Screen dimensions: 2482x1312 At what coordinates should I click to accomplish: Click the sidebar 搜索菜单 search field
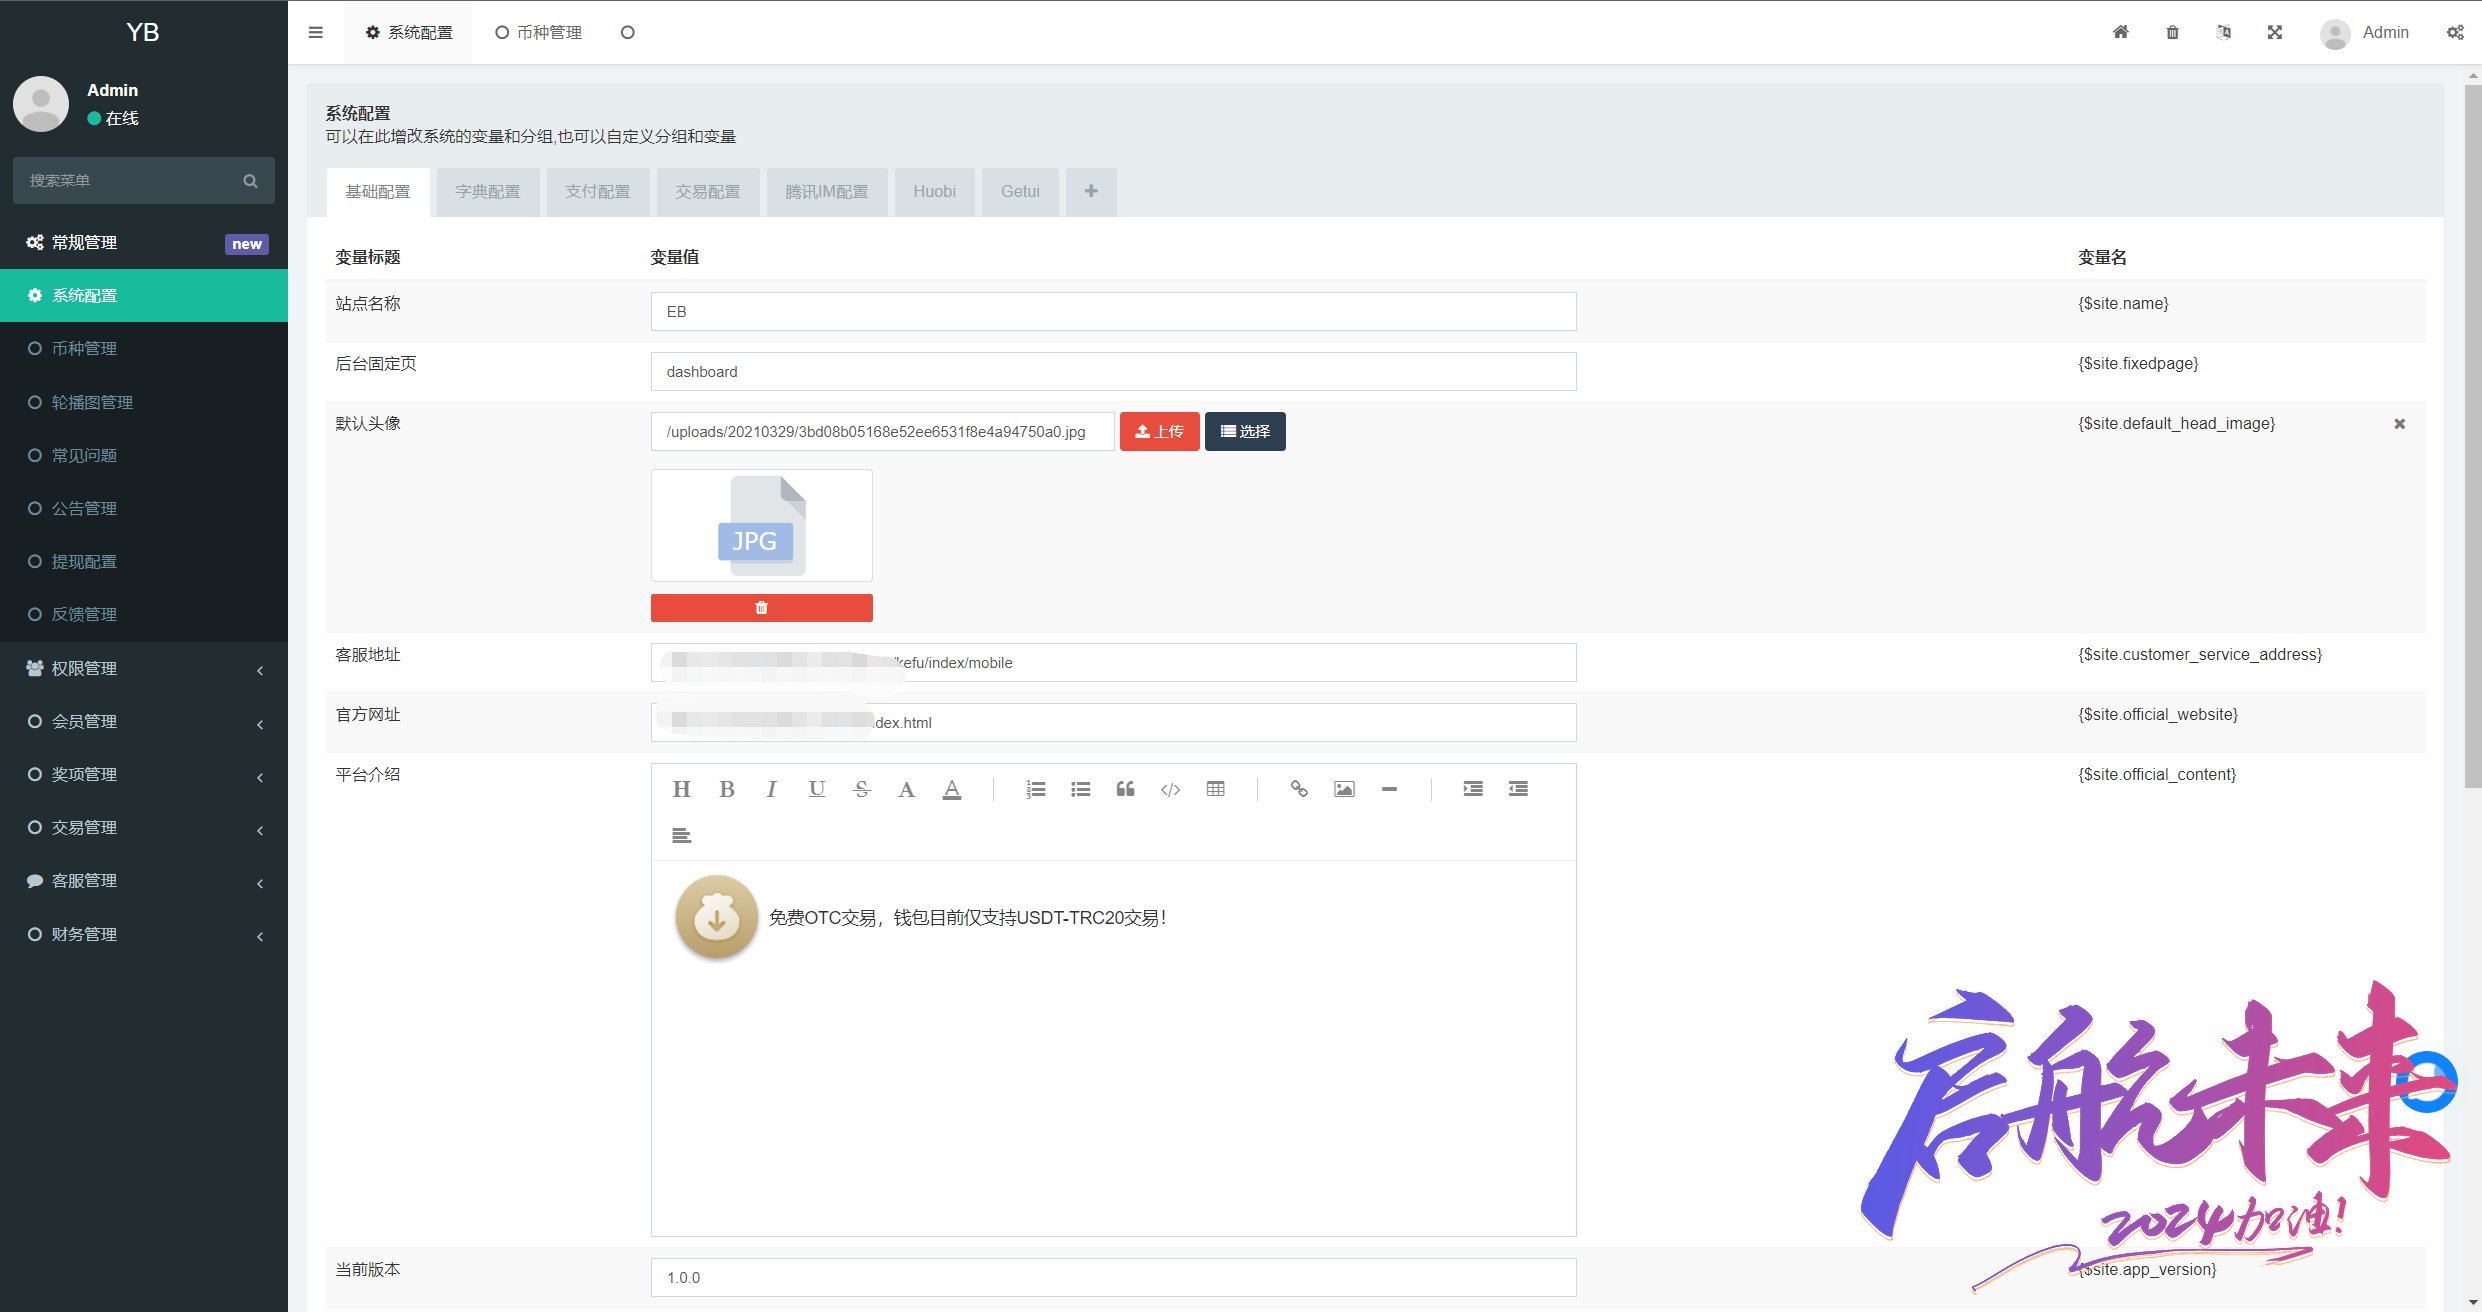144,181
